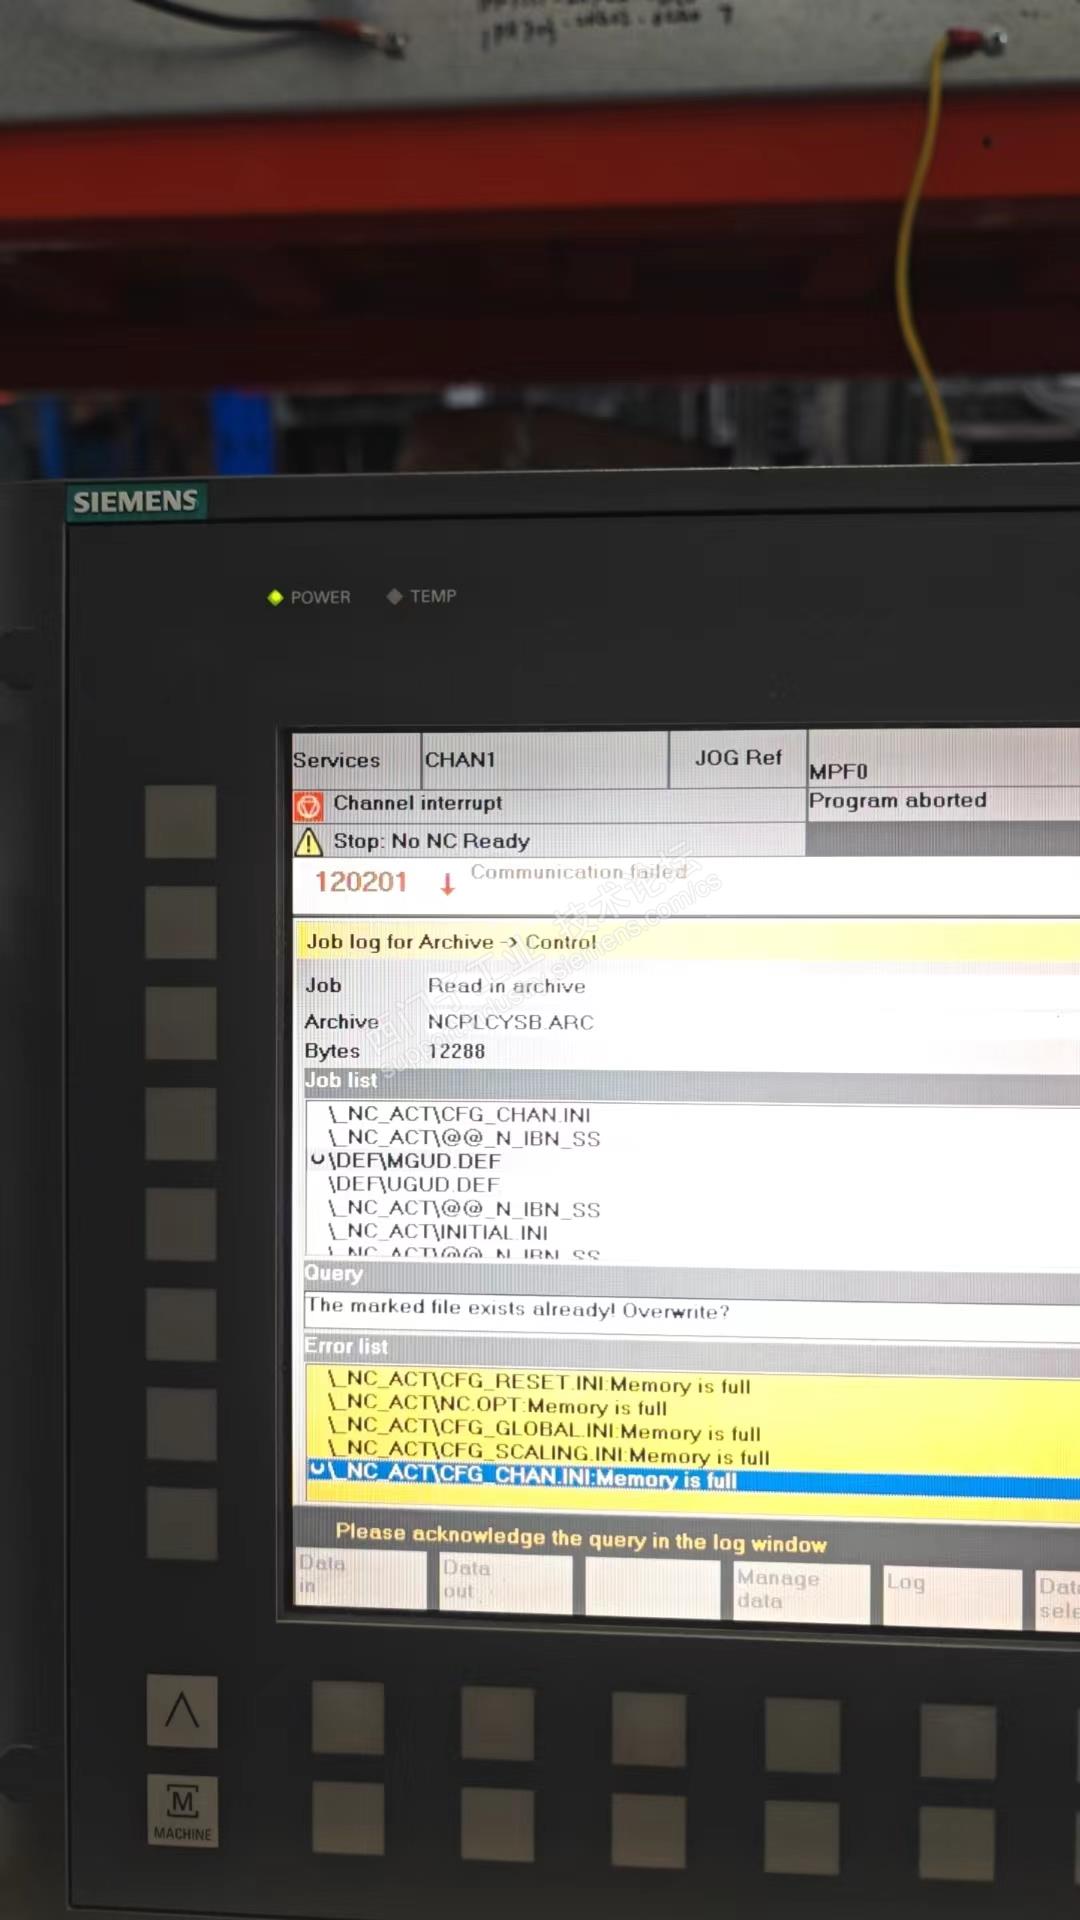Select the Bytes value 12288
The height and width of the screenshot is (1920, 1080).
(456, 1051)
